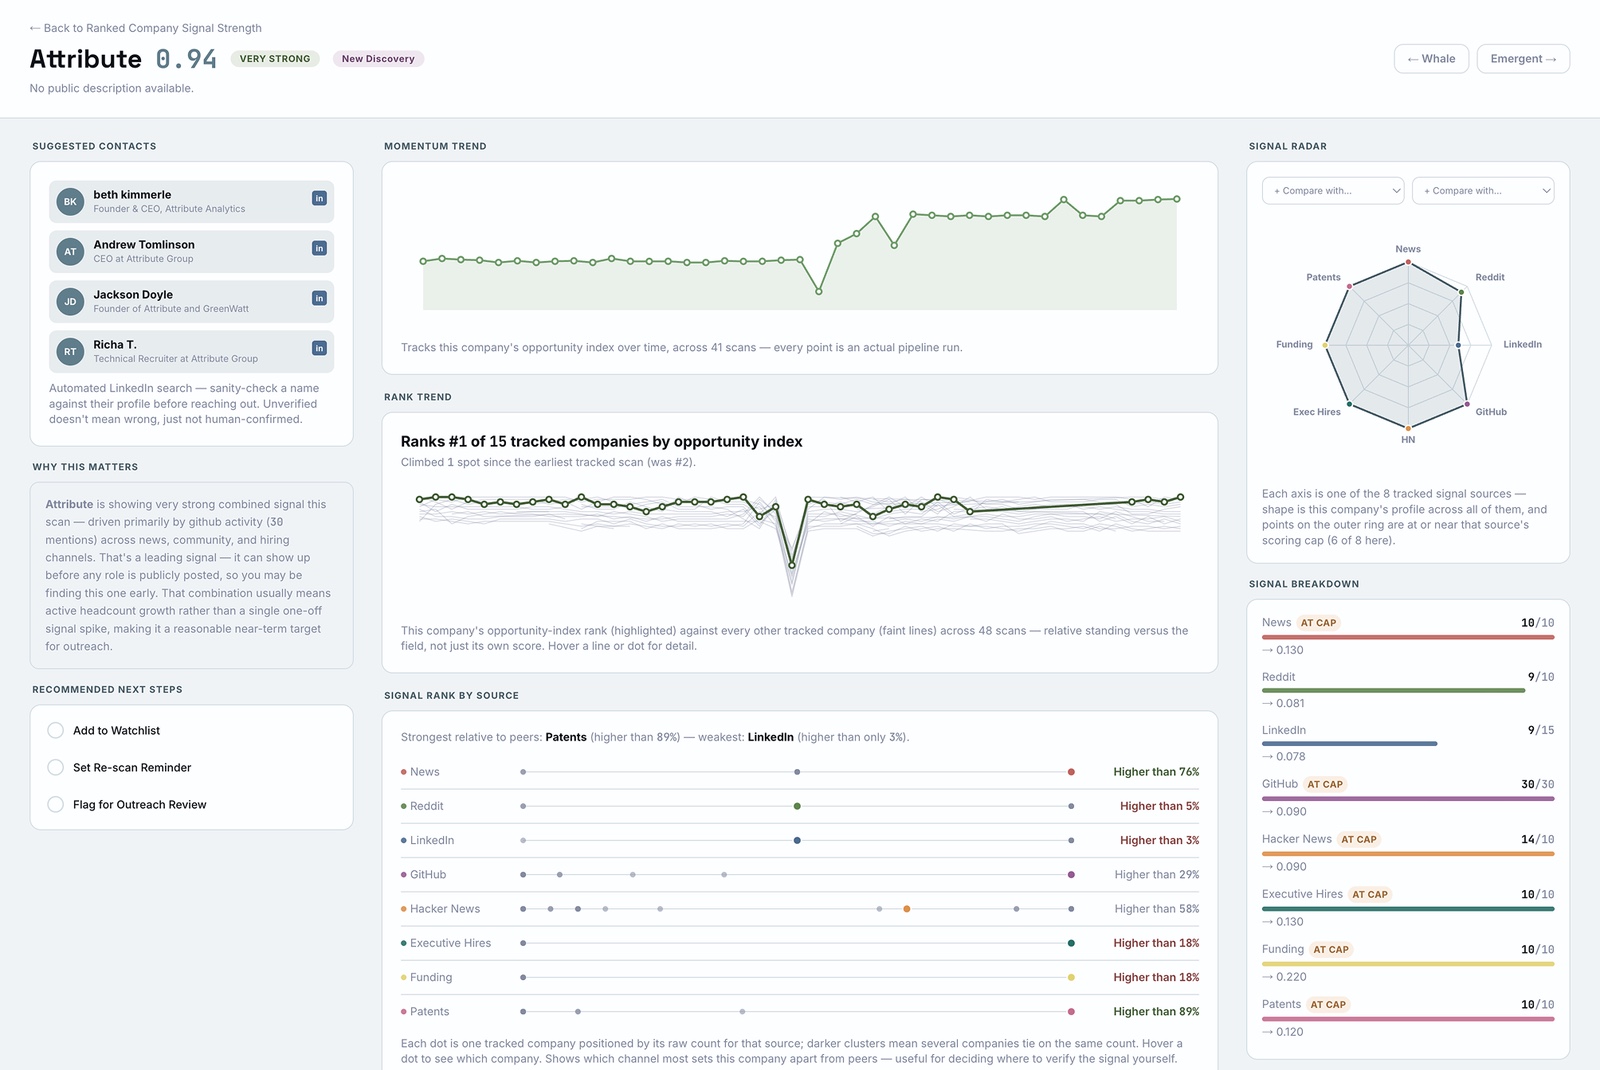Tick Flag for Outreach Review
This screenshot has width=1600, height=1070.
(x=56, y=805)
